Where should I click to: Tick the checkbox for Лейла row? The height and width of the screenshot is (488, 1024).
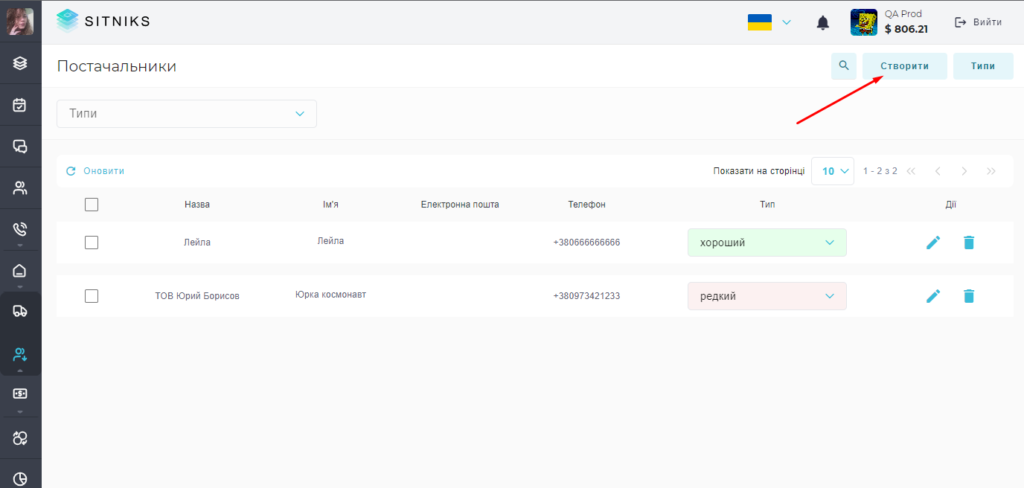pyautogui.click(x=91, y=242)
